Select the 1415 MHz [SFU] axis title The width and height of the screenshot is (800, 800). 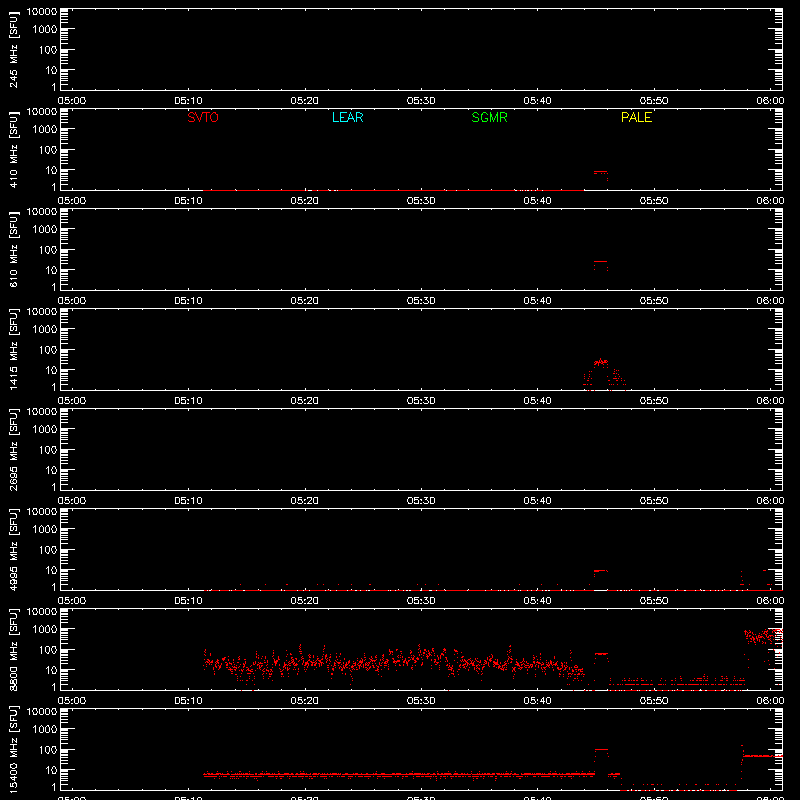pyautogui.click(x=13, y=349)
